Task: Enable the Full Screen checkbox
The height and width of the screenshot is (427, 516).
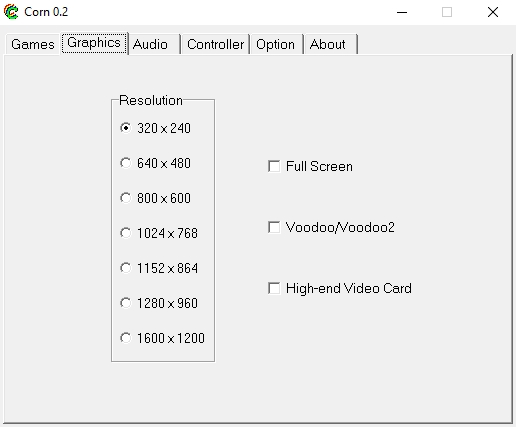Action: coord(310,166)
